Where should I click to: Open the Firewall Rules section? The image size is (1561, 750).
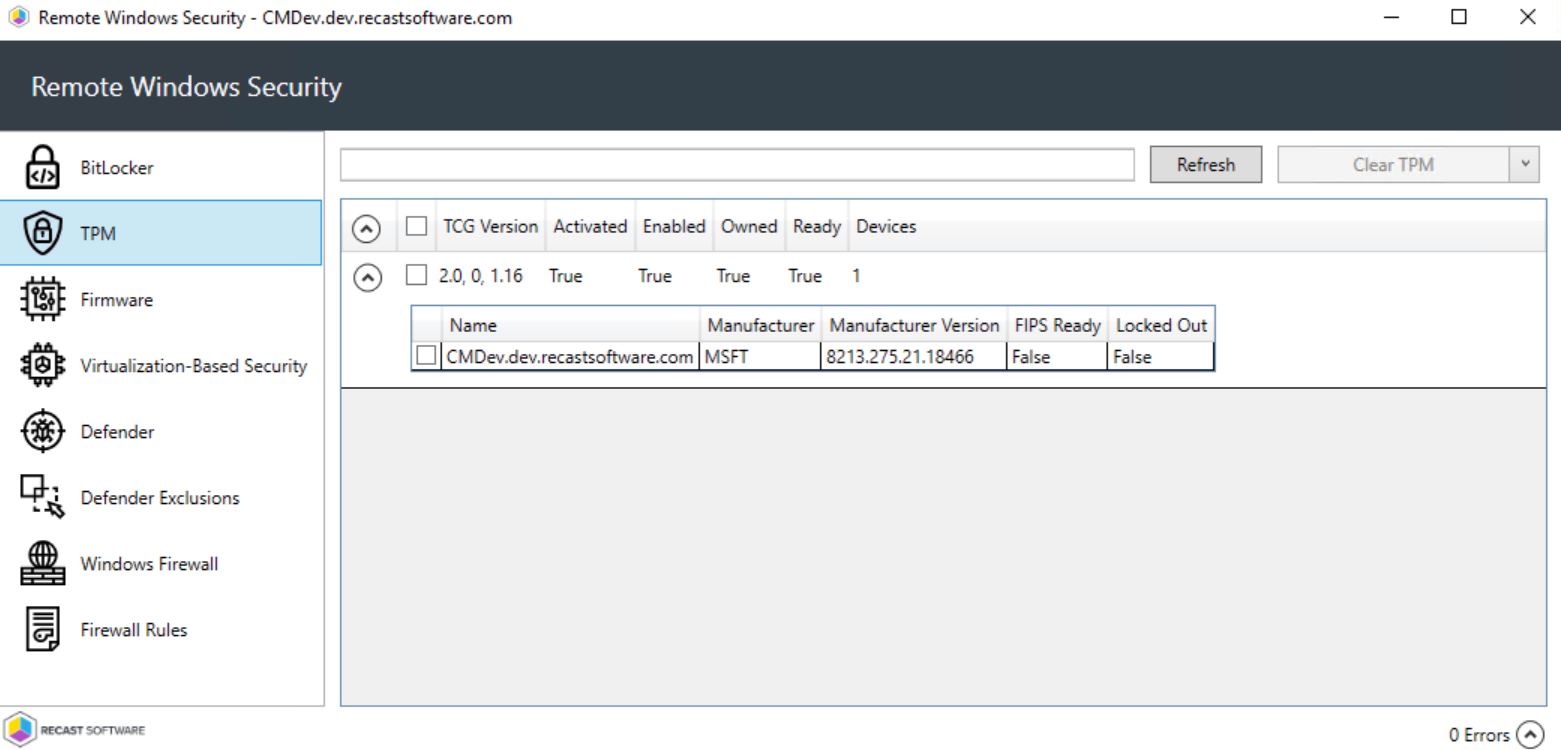[161, 629]
